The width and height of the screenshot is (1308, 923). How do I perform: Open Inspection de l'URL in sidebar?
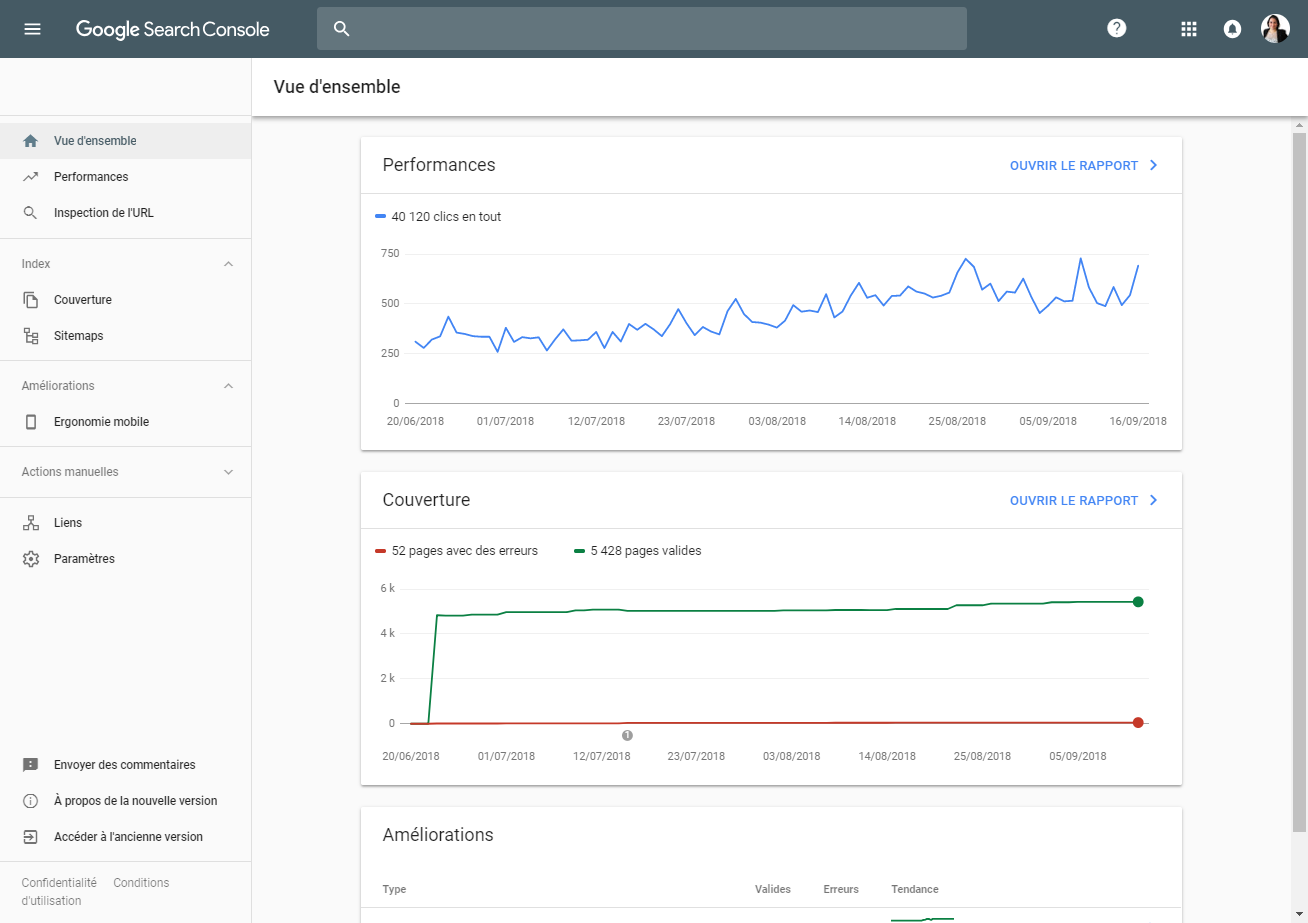126,213
